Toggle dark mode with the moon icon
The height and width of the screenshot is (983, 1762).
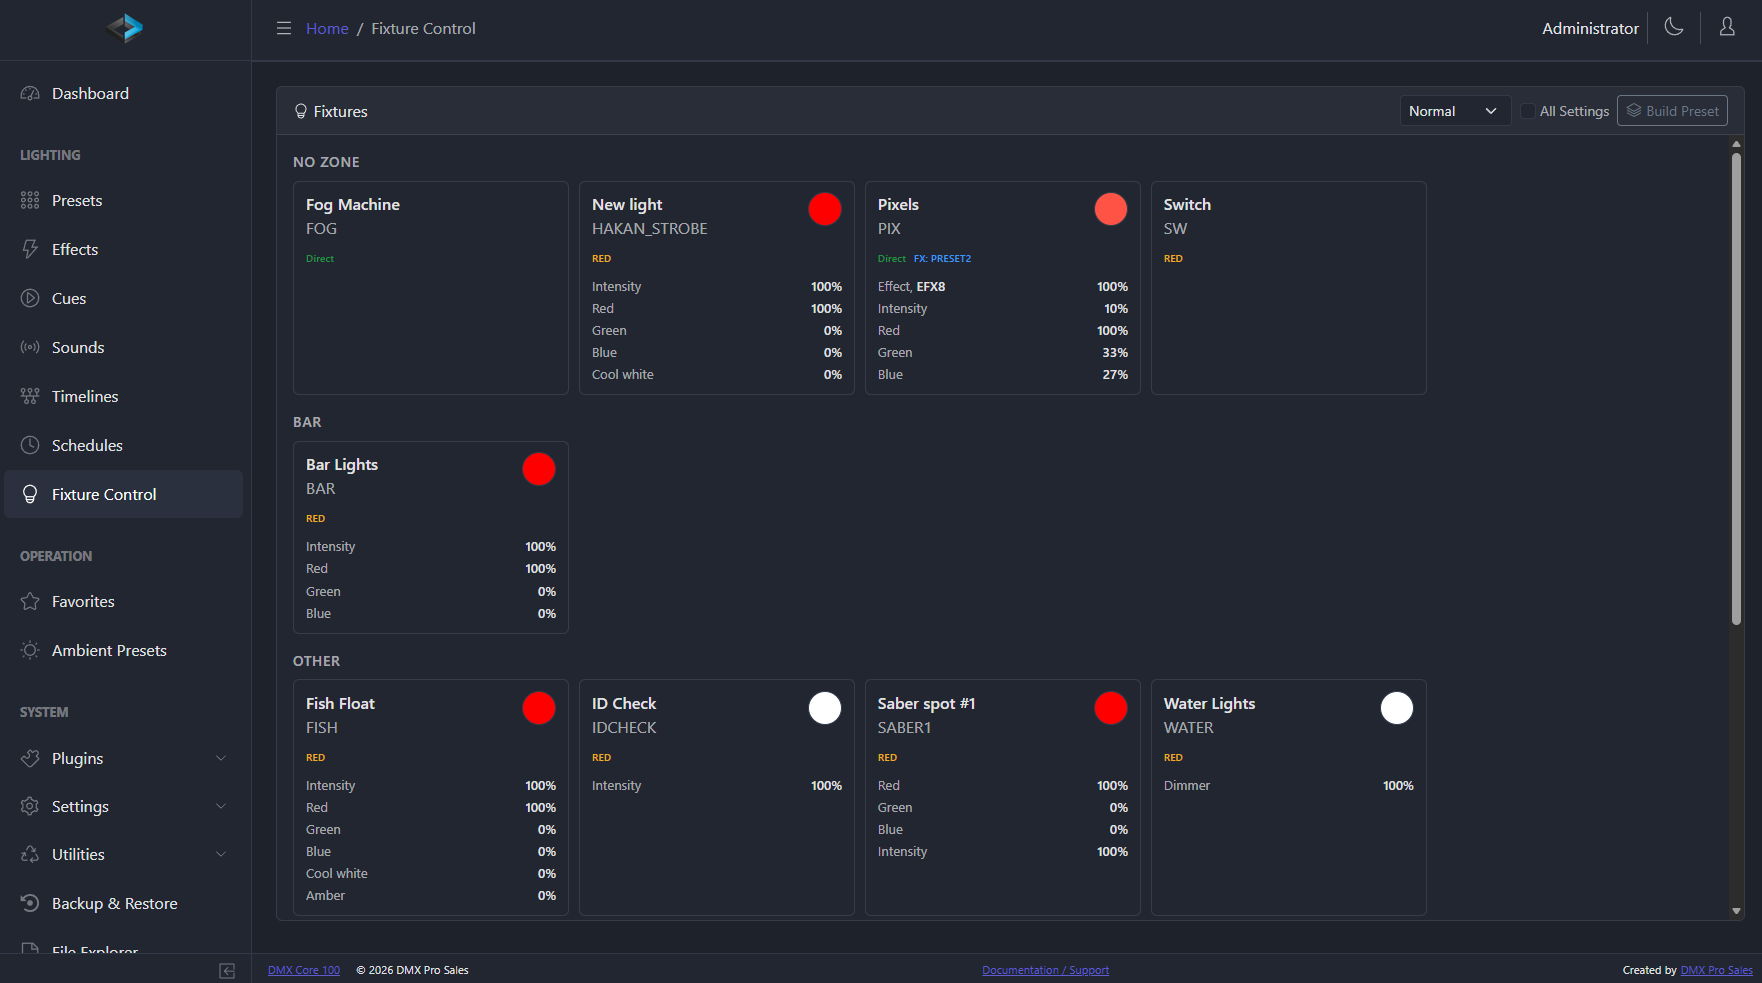click(1674, 27)
